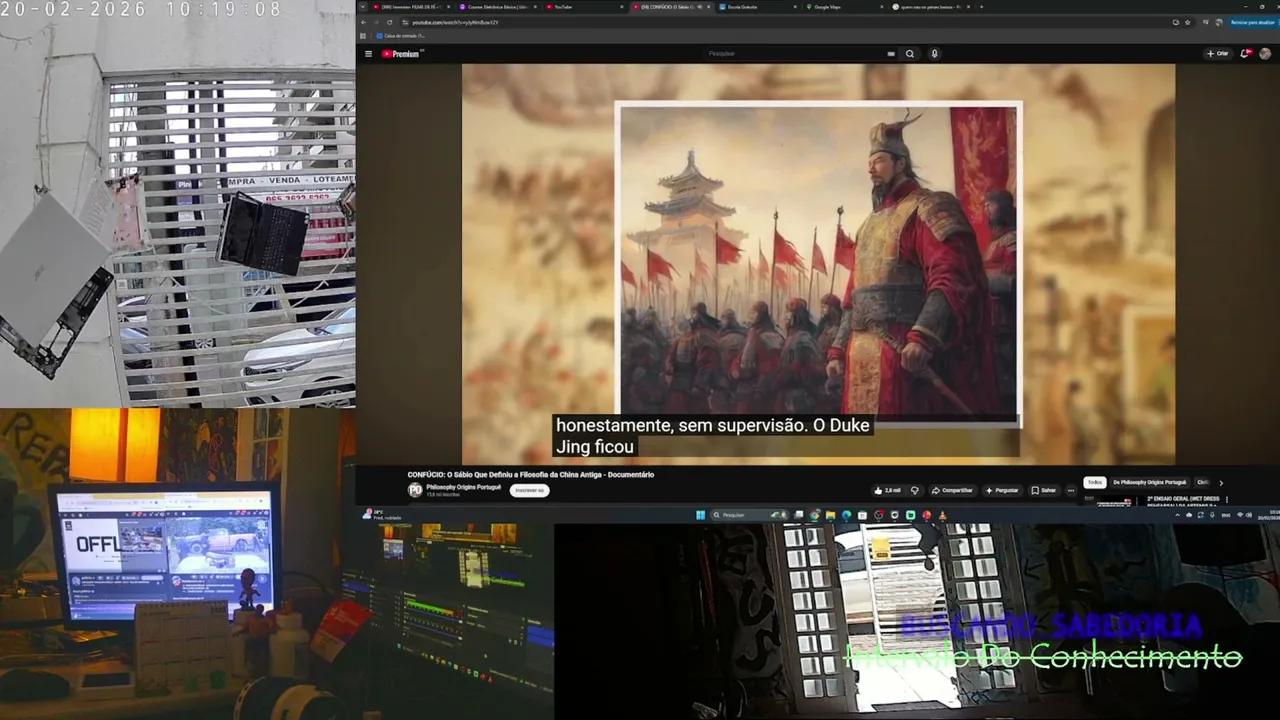Click the YouTube search magnifier button
Screen dimensions: 1280x720
[910, 54]
